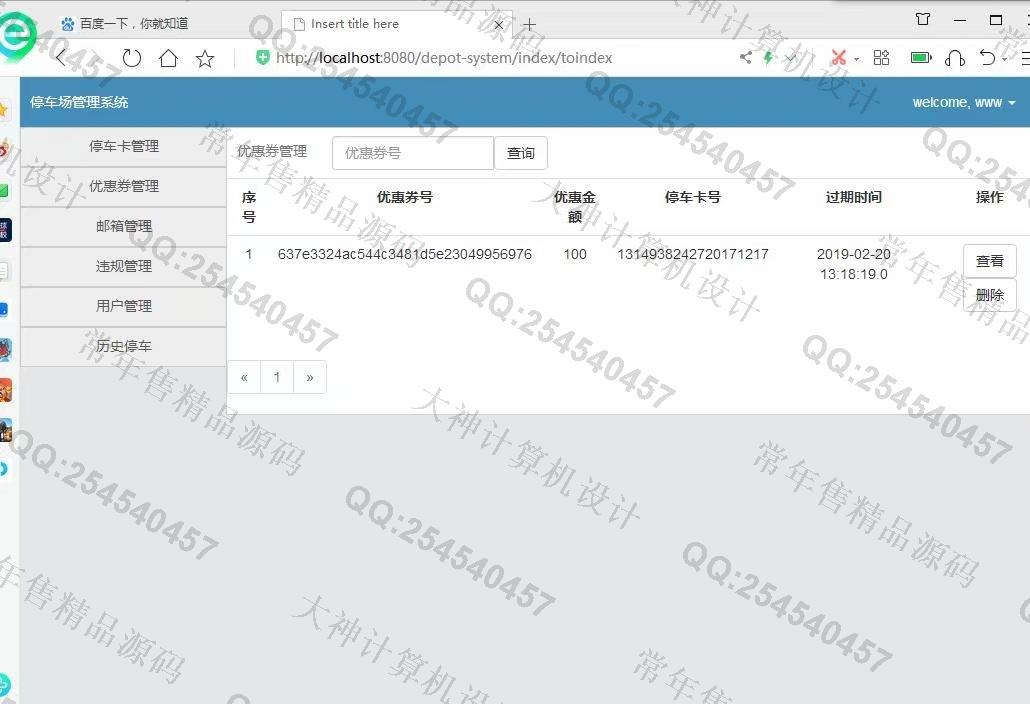The width and height of the screenshot is (1030, 704).
Task: Go to the browser home page icon
Action: (x=168, y=58)
